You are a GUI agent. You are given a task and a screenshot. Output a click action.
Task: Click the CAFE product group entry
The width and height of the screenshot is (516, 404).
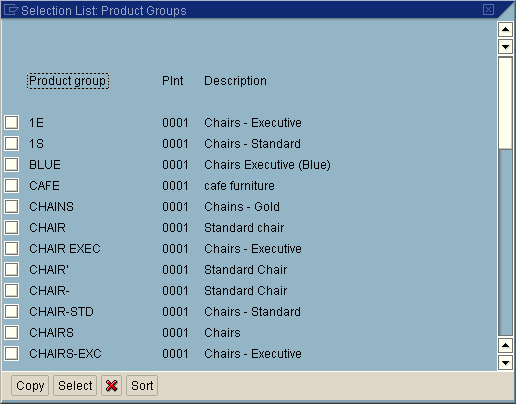pyautogui.click(x=44, y=186)
